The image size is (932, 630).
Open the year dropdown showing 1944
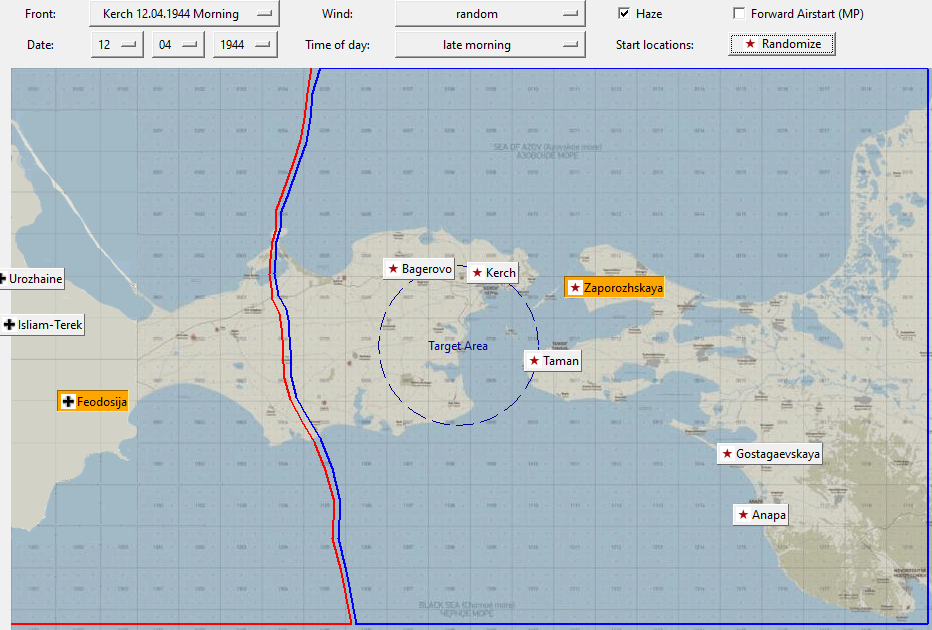tap(245, 45)
